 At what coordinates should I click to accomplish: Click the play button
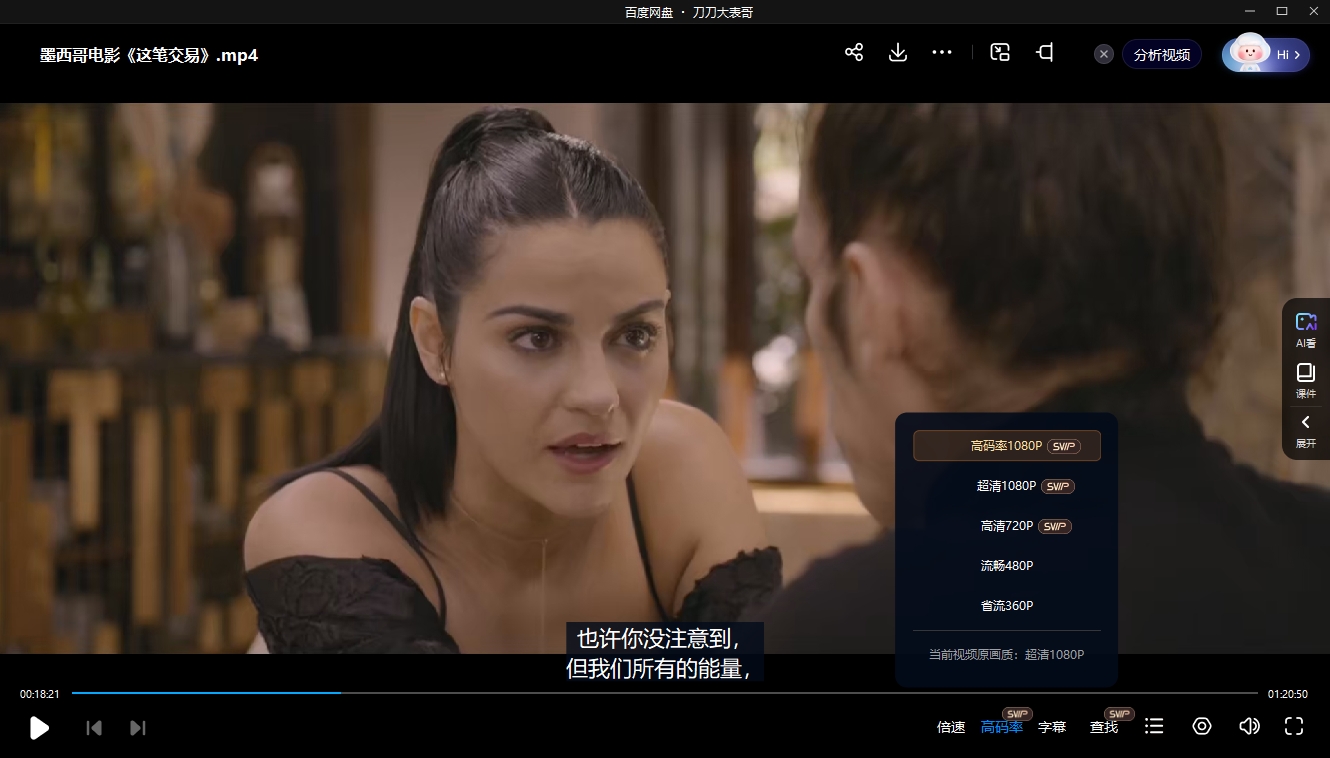point(39,727)
